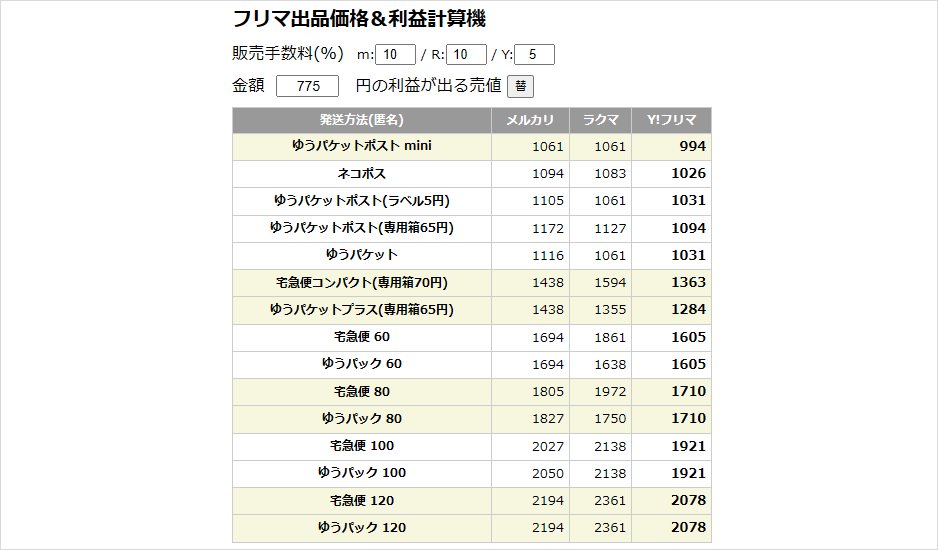Select the ラクマ price 1594 cell
The image size is (938, 550).
610,282
